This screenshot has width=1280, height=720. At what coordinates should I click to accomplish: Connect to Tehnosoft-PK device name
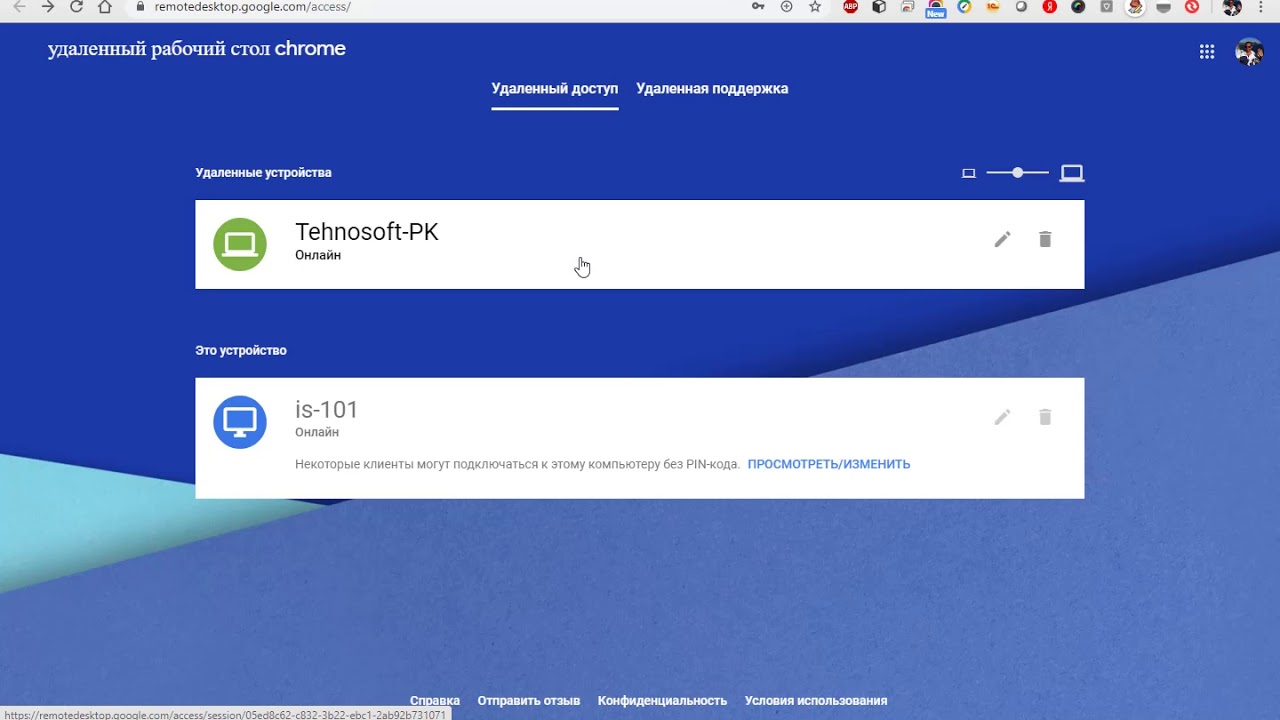coord(367,232)
